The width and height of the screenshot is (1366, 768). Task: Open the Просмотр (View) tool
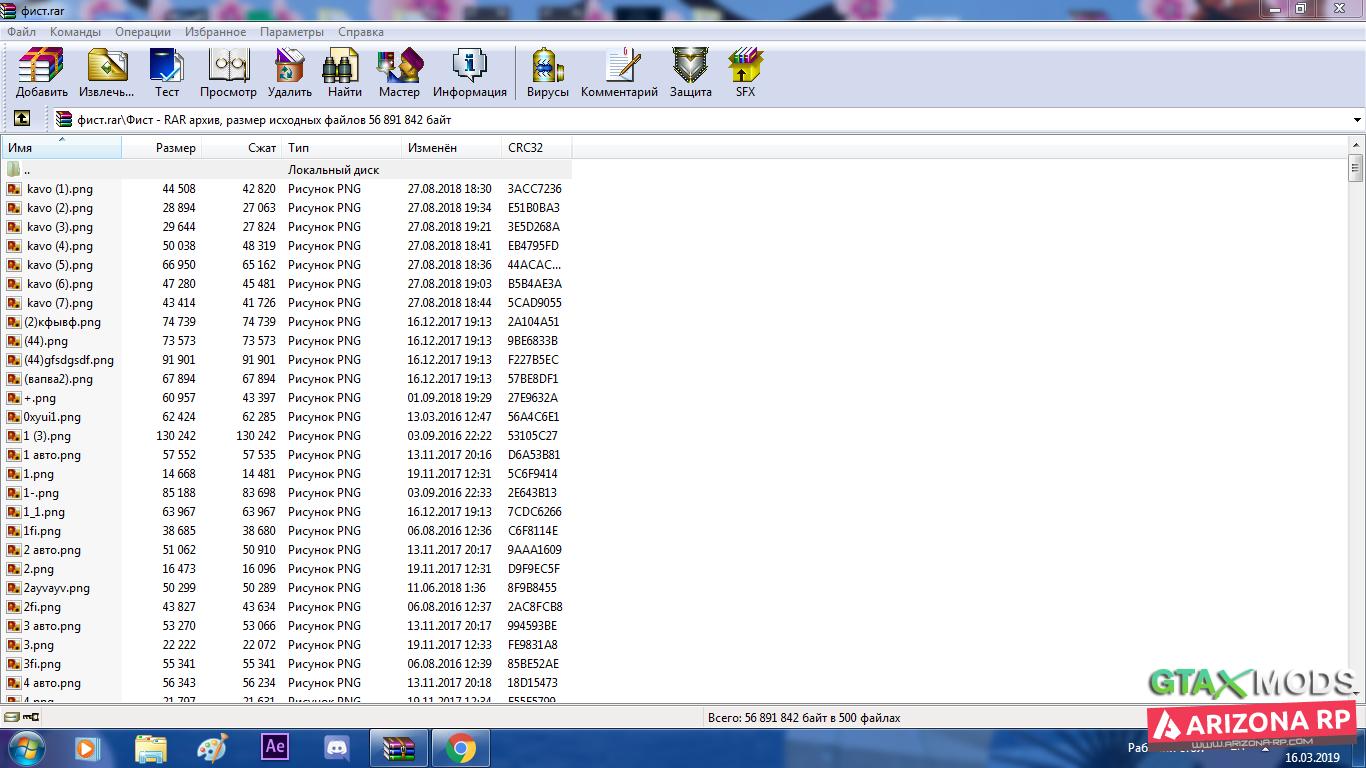pos(228,73)
